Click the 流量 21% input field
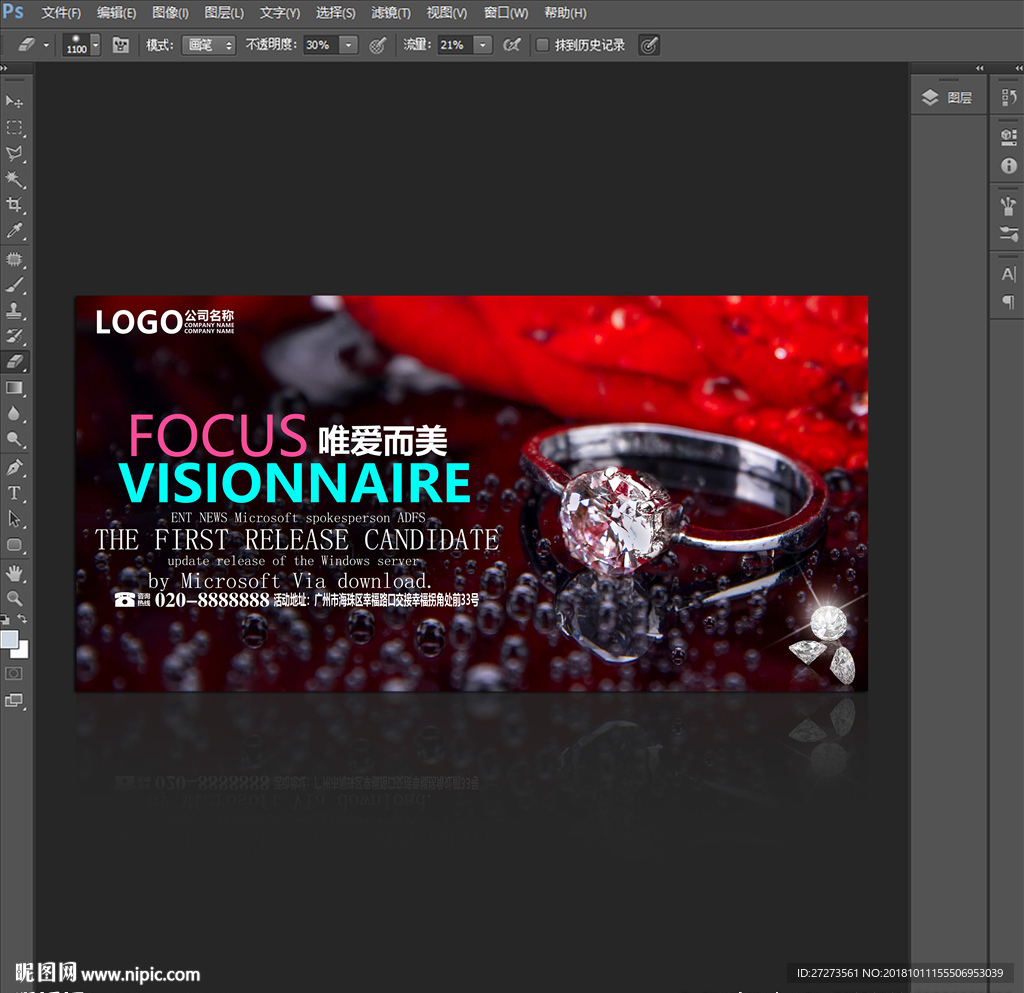This screenshot has height=993, width=1024. [x=454, y=45]
